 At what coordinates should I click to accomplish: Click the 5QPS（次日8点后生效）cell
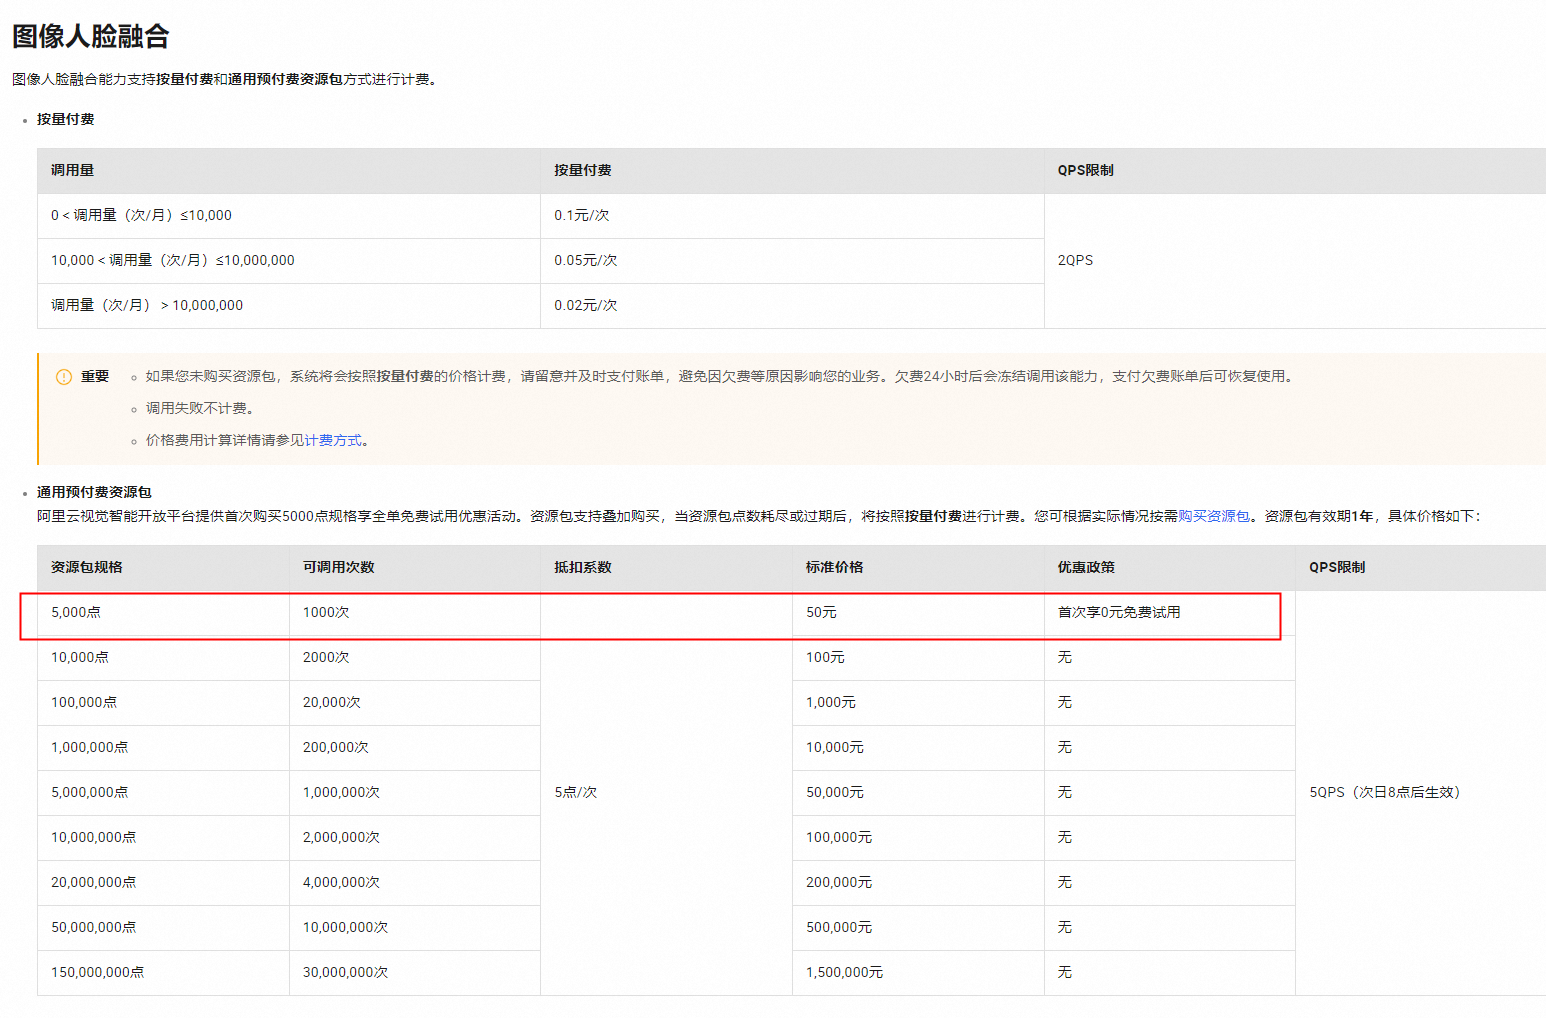point(1421,793)
